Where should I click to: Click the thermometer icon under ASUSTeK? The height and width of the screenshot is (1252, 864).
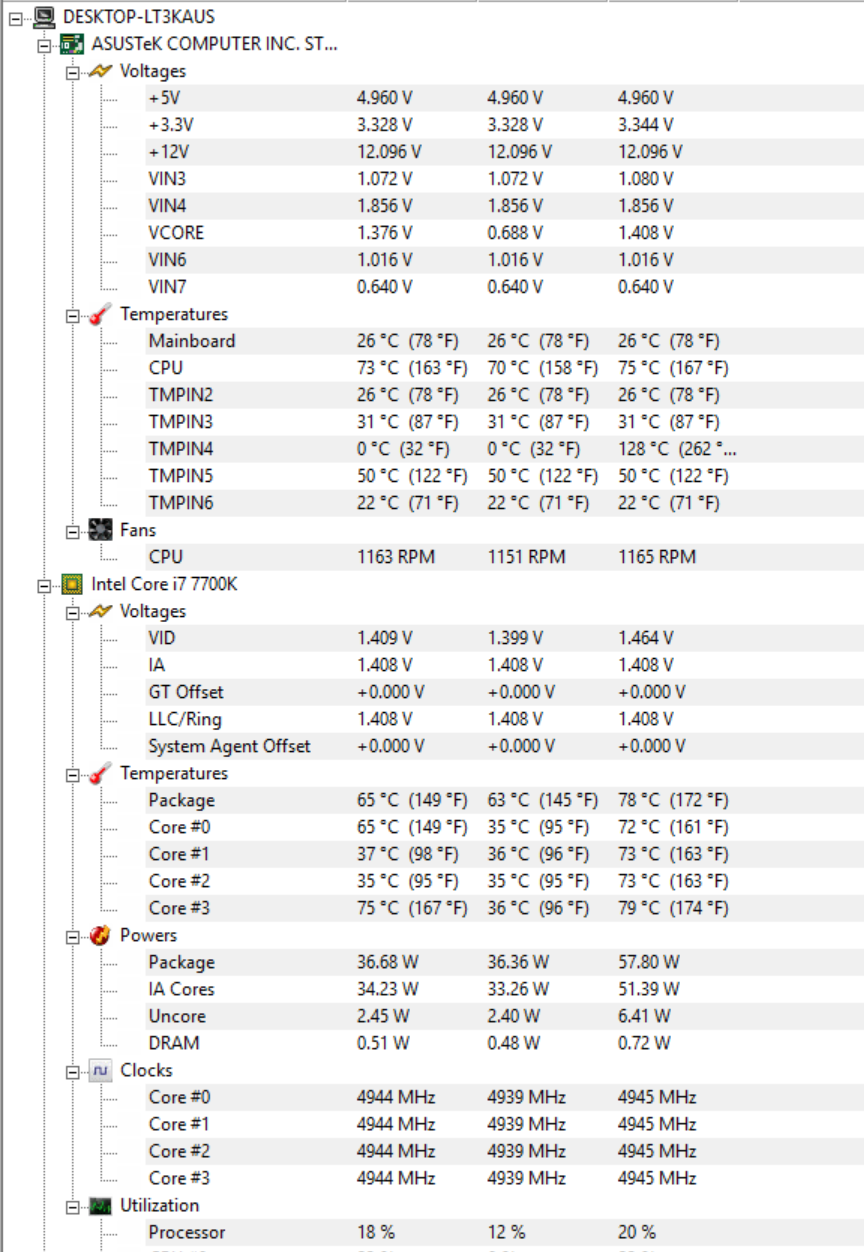pos(100,314)
